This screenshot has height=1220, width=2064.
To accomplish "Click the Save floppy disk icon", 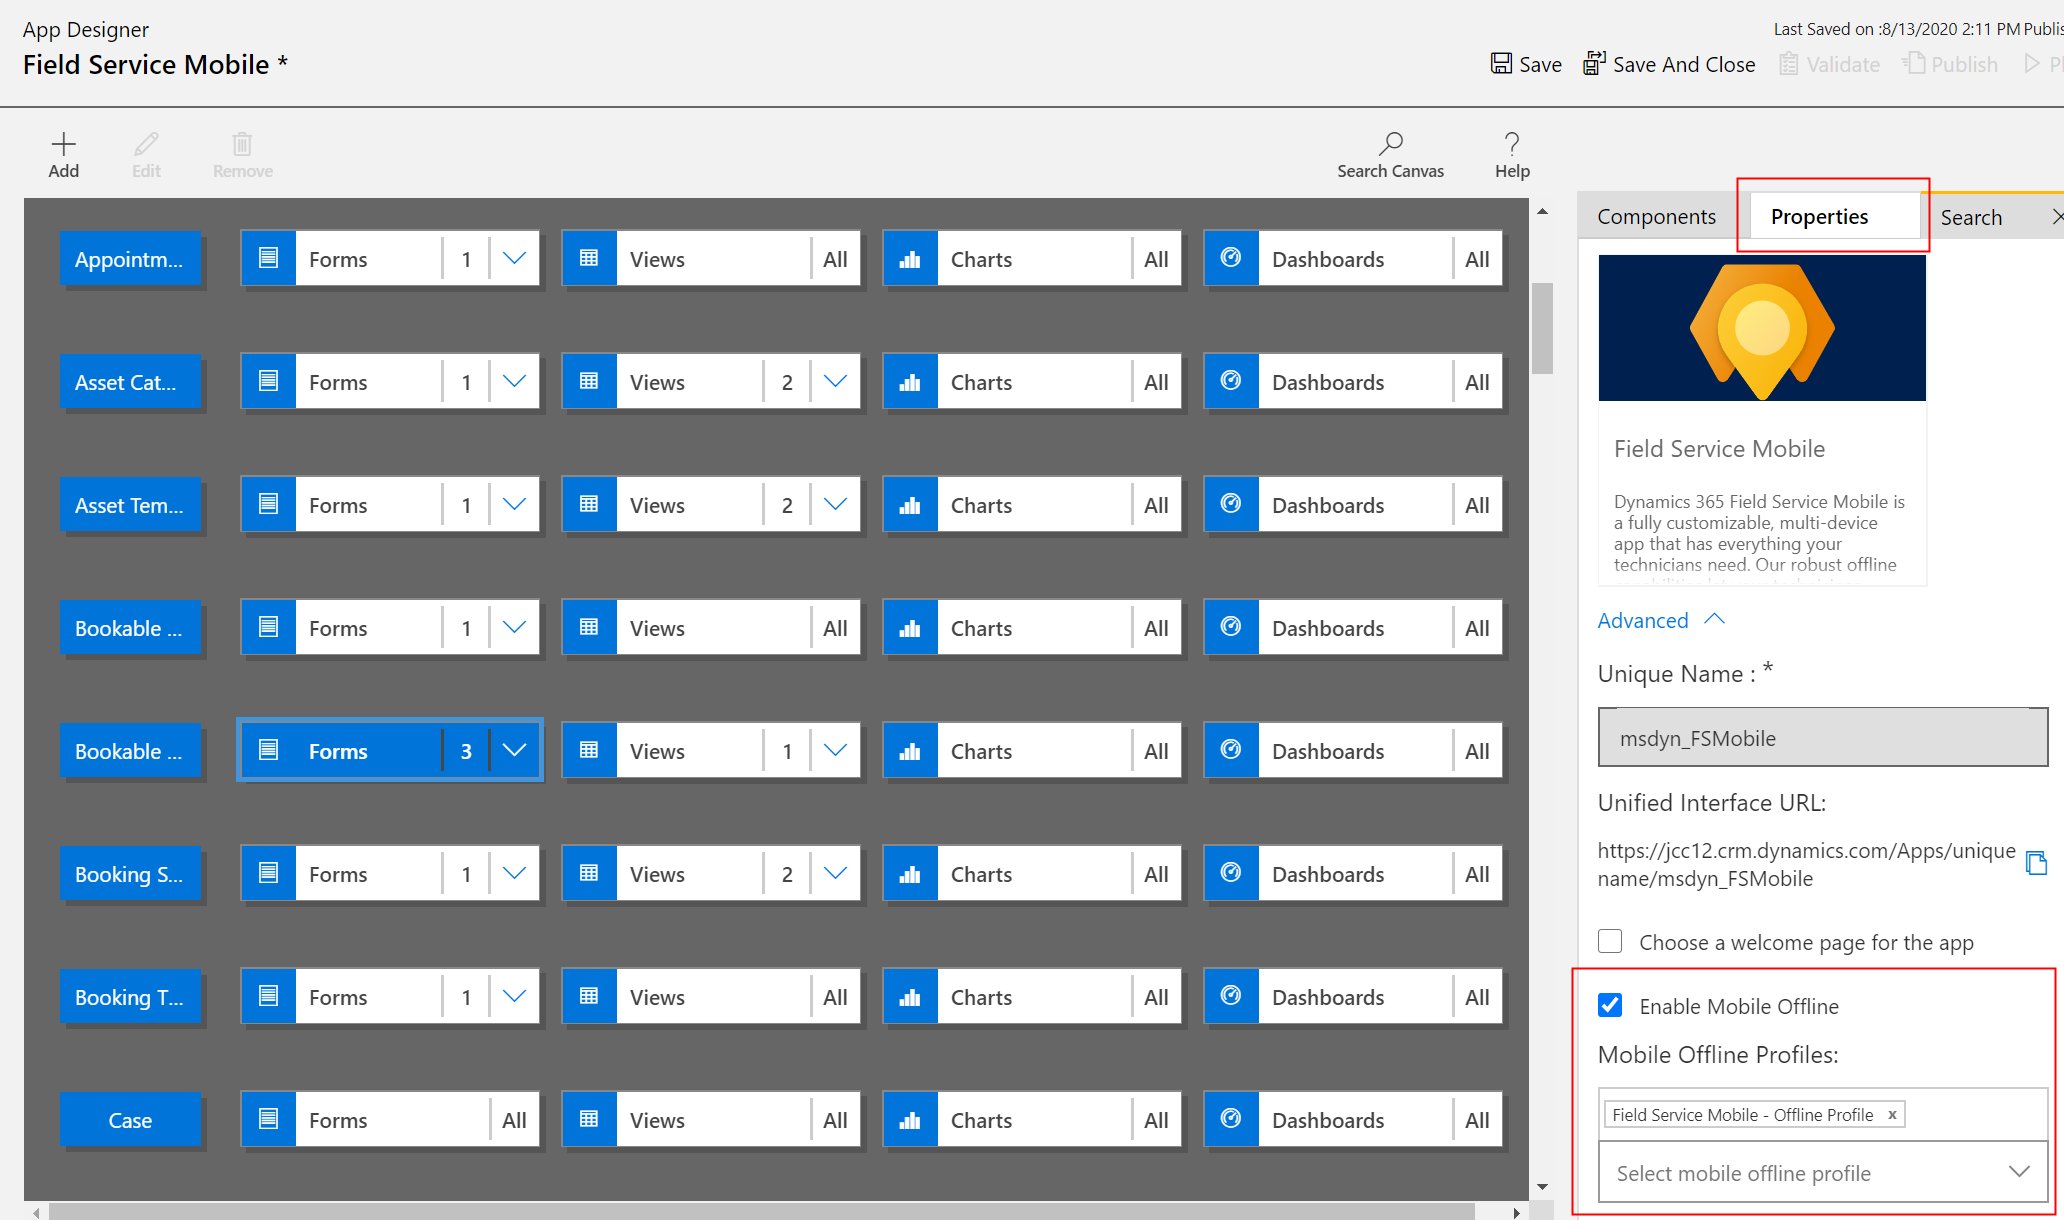I will click(x=1501, y=64).
